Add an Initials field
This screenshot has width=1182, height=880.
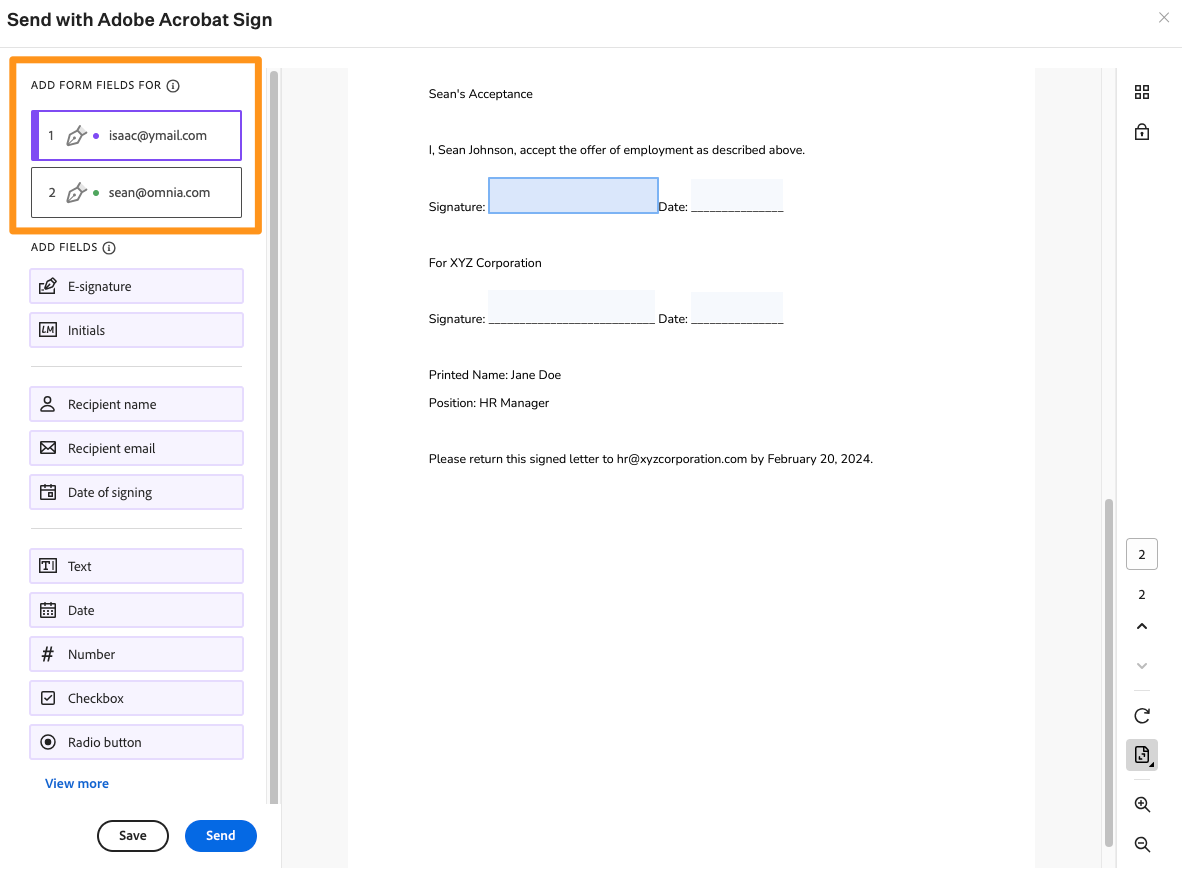[x=136, y=330]
